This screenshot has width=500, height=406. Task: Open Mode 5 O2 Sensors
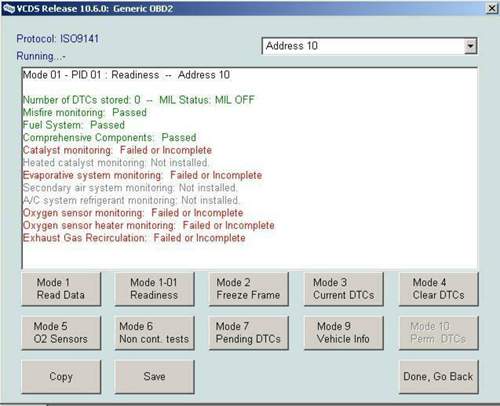click(61, 333)
